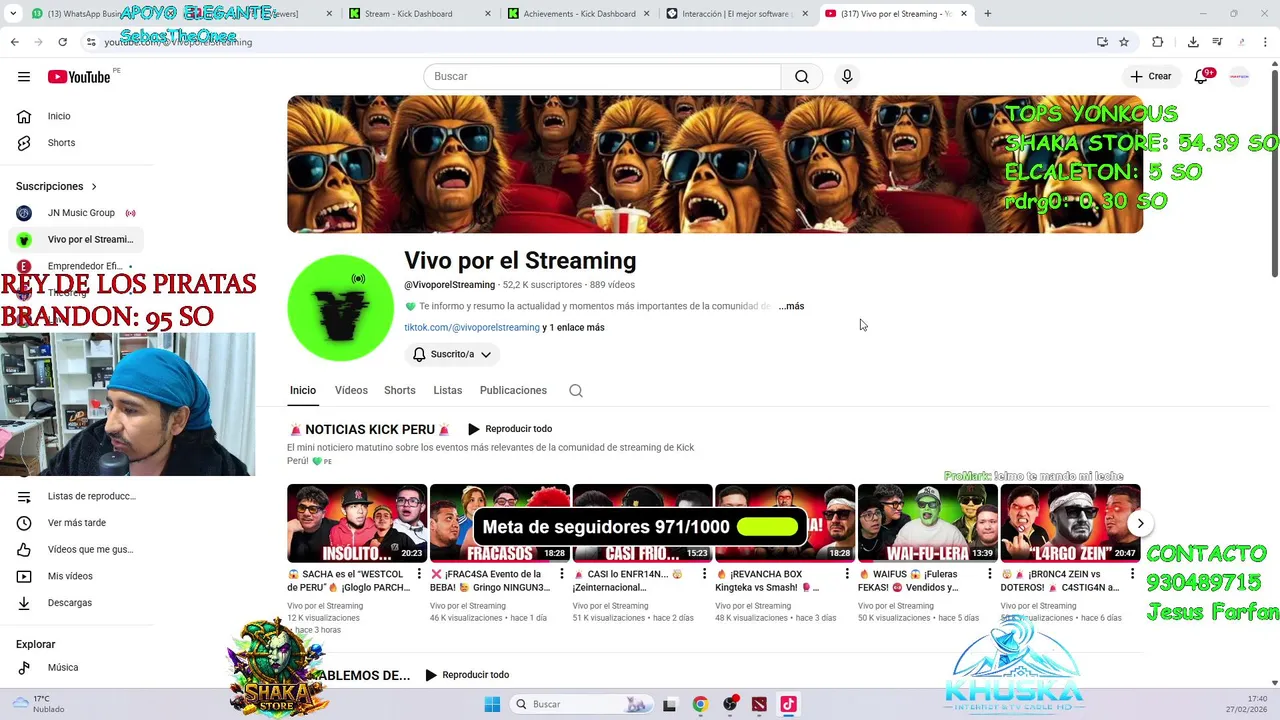This screenshot has width=1280, height=720.
Task: Select the Inicio channel tab
Action: point(303,391)
